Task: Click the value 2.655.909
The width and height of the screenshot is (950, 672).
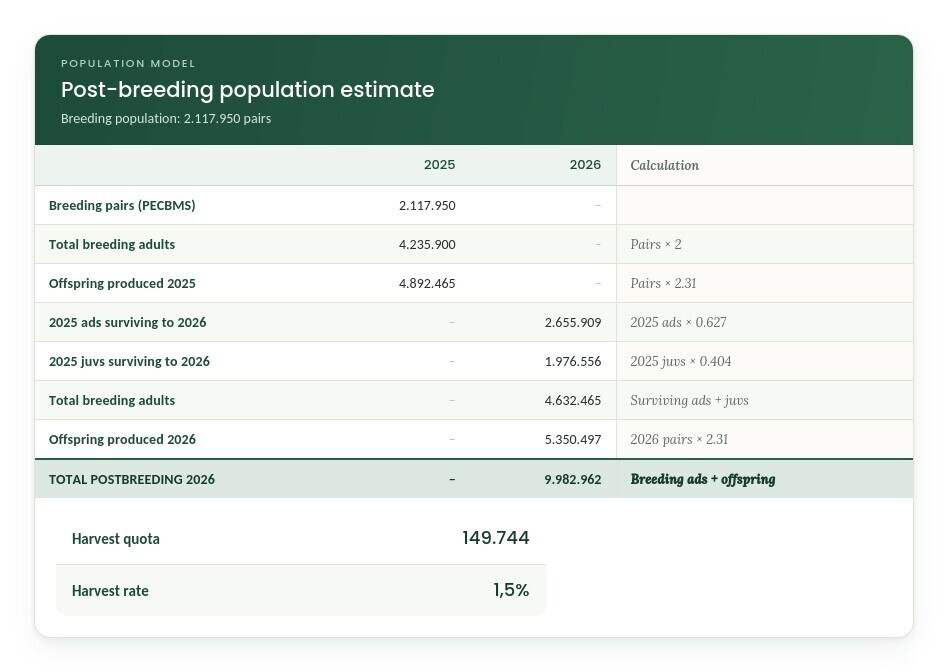Action: (573, 322)
